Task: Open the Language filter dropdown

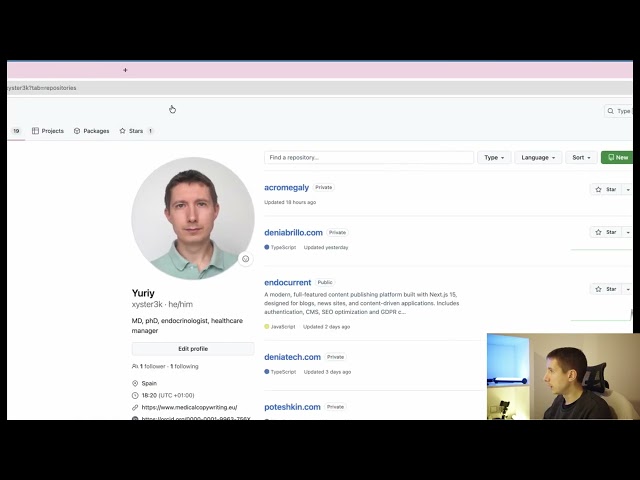Action: click(538, 158)
